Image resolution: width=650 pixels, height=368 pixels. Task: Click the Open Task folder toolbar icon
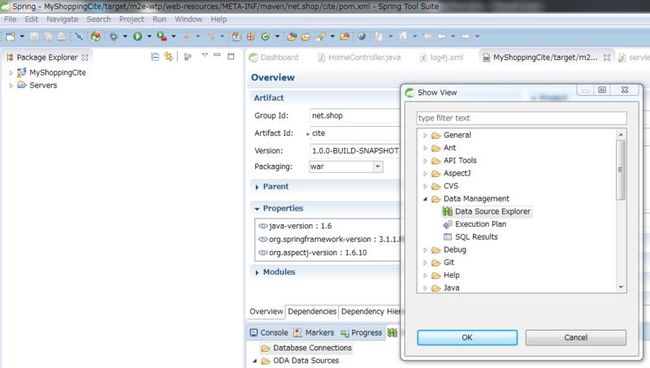click(x=306, y=36)
